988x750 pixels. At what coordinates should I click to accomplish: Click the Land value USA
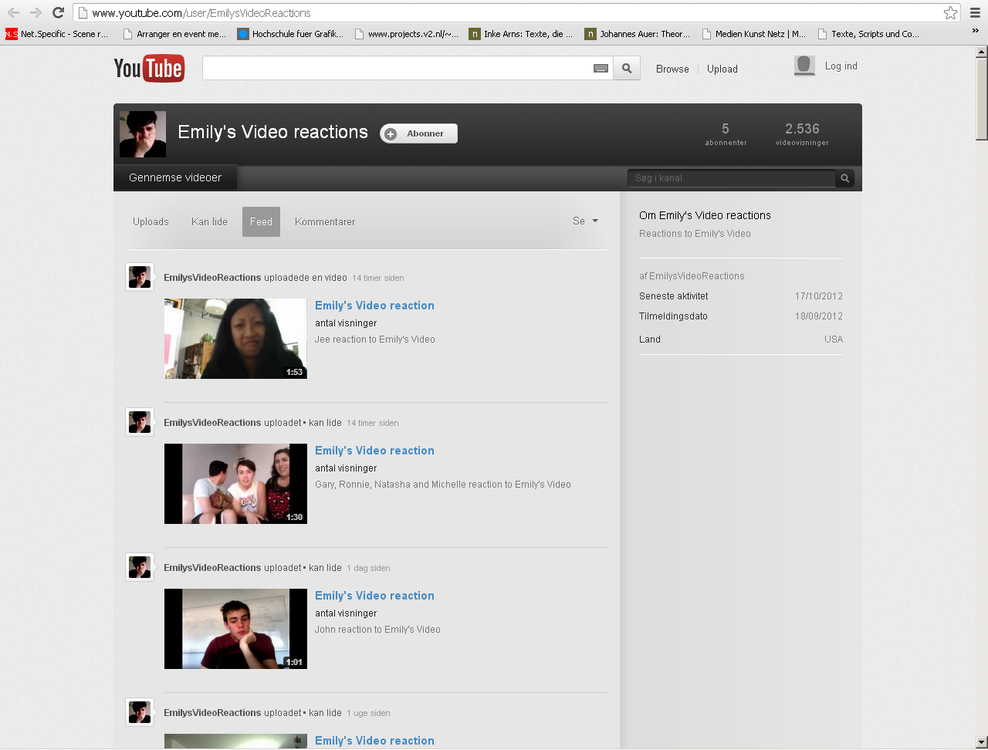[x=833, y=339]
